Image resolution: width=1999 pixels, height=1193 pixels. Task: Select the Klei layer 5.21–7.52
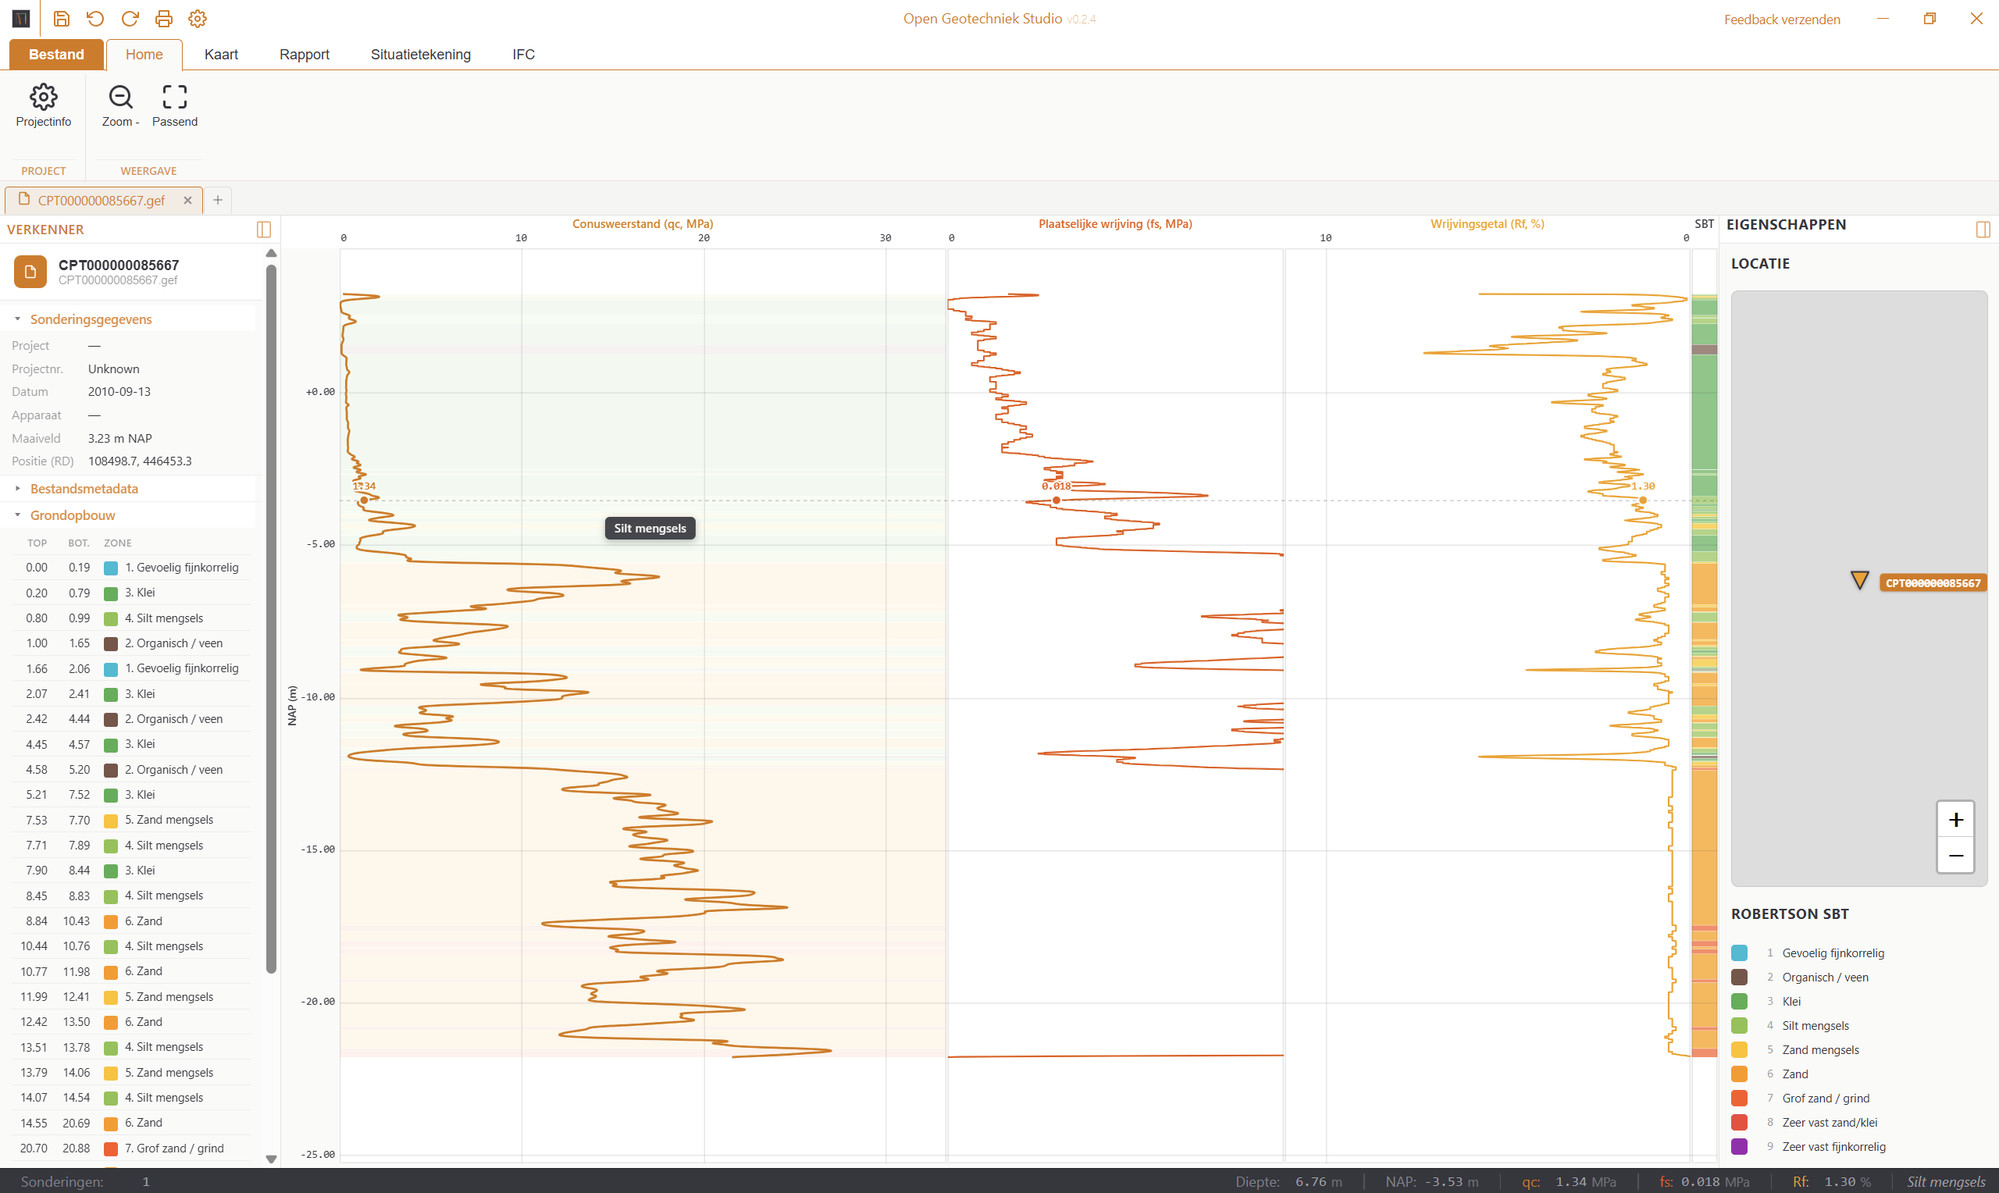click(x=131, y=795)
